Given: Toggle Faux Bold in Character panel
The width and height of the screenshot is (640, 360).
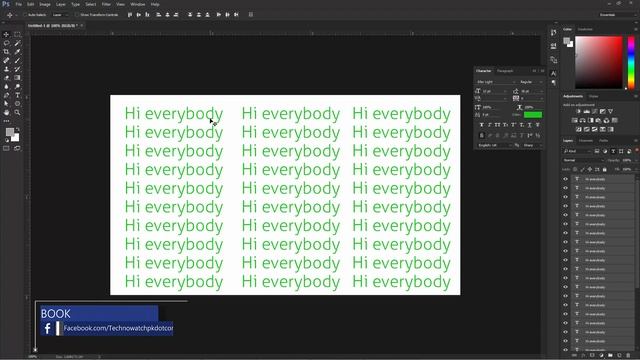Looking at the screenshot, I should click(x=482, y=125).
